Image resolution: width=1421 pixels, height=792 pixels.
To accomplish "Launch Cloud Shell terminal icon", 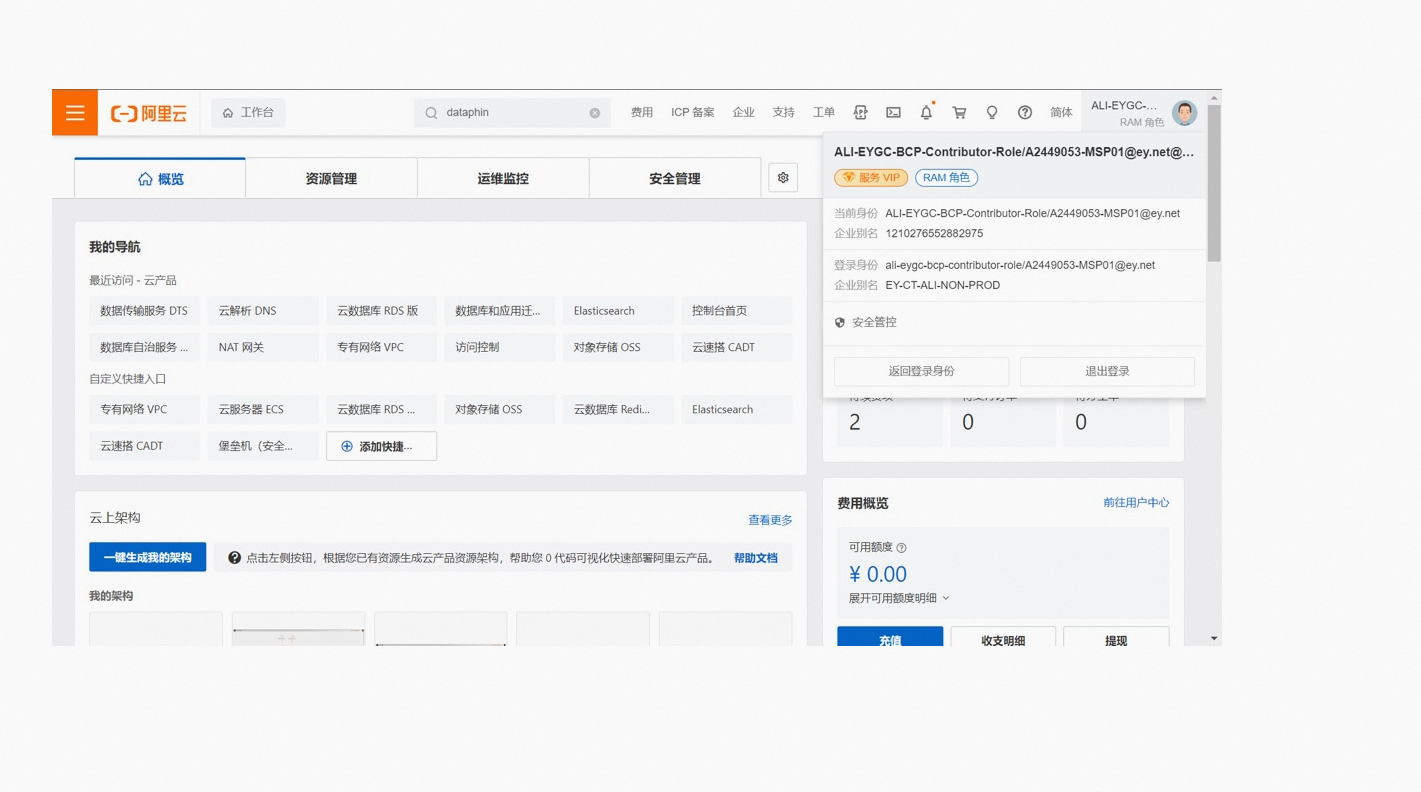I will click(x=893, y=113).
